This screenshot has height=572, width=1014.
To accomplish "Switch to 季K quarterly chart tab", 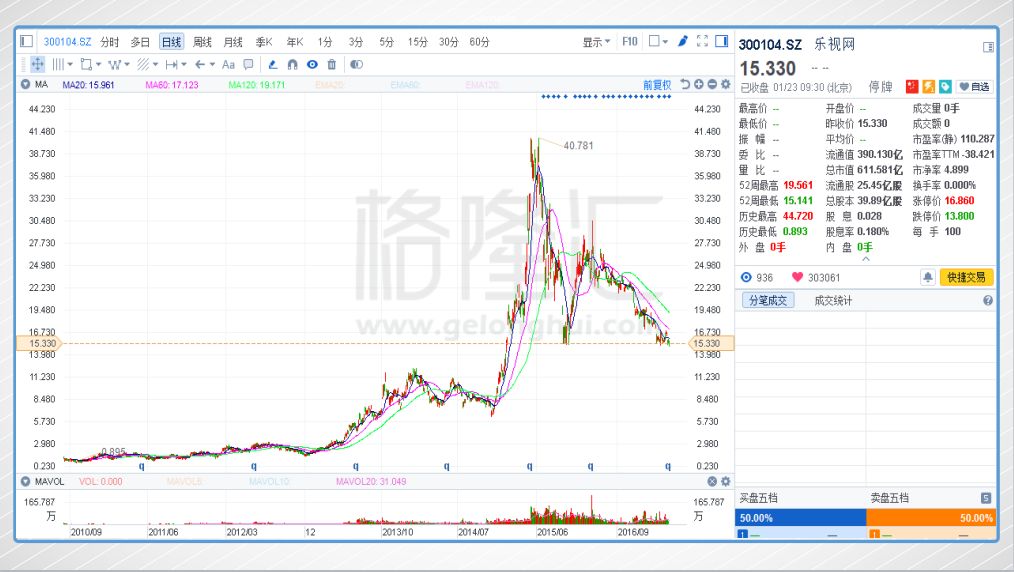I will [x=264, y=42].
